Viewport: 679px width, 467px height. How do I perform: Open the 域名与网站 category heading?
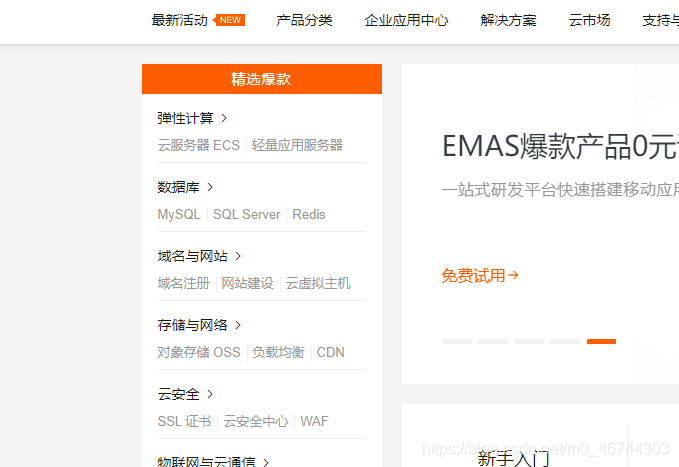pyautogui.click(x=192, y=256)
